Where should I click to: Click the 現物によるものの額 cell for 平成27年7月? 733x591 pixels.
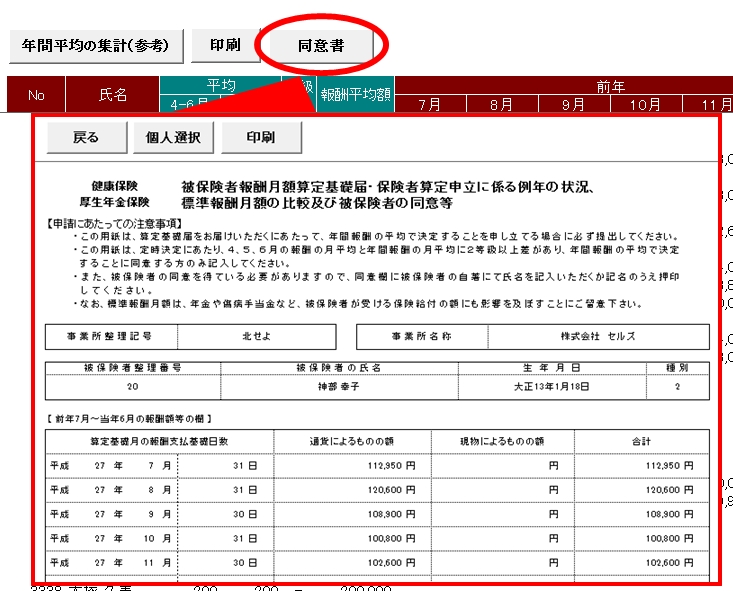503,466
